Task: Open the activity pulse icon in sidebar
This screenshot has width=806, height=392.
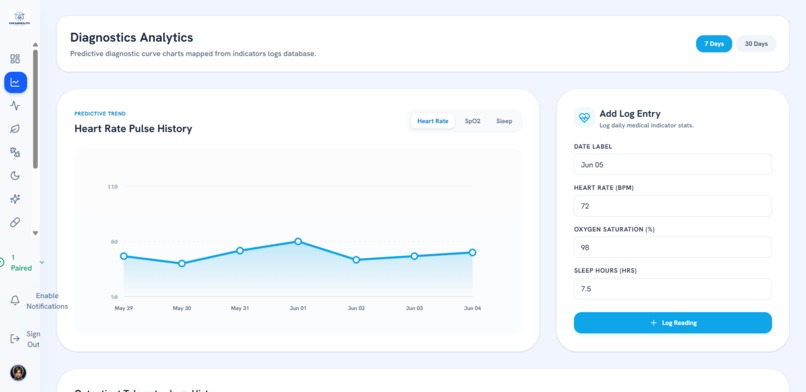Action: click(x=15, y=106)
